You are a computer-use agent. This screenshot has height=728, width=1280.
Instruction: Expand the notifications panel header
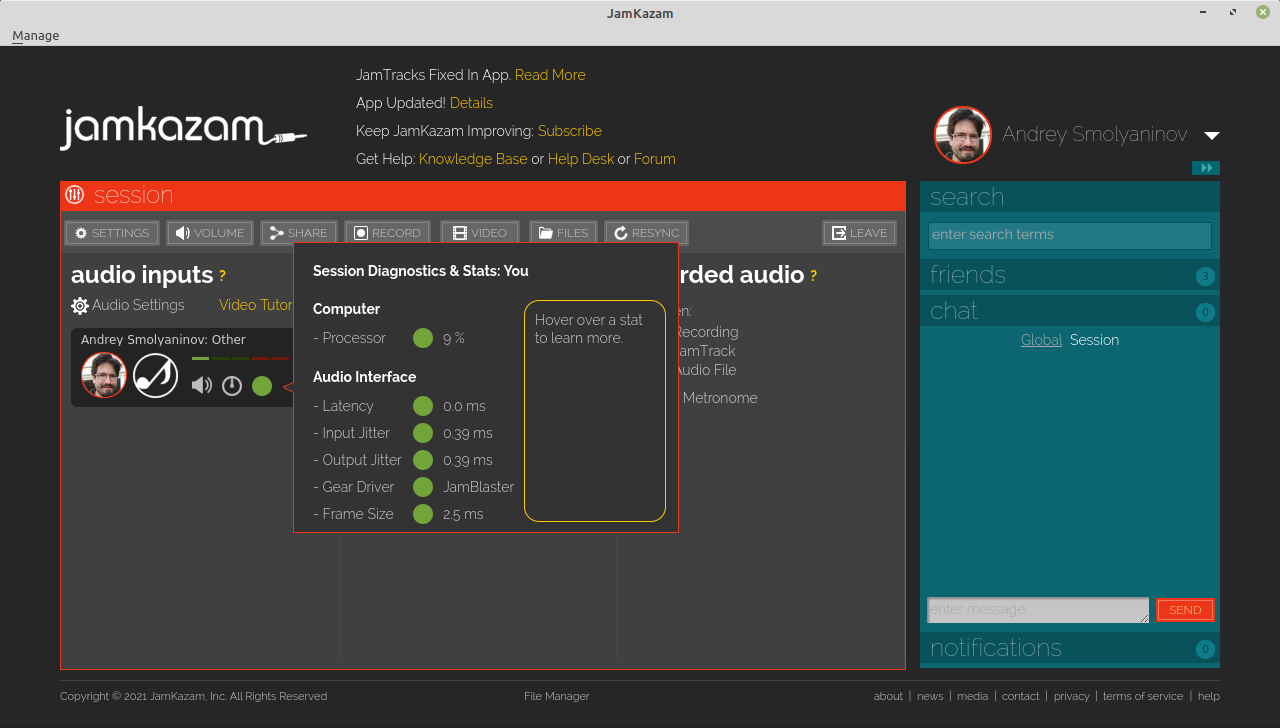pyautogui.click(x=1070, y=648)
